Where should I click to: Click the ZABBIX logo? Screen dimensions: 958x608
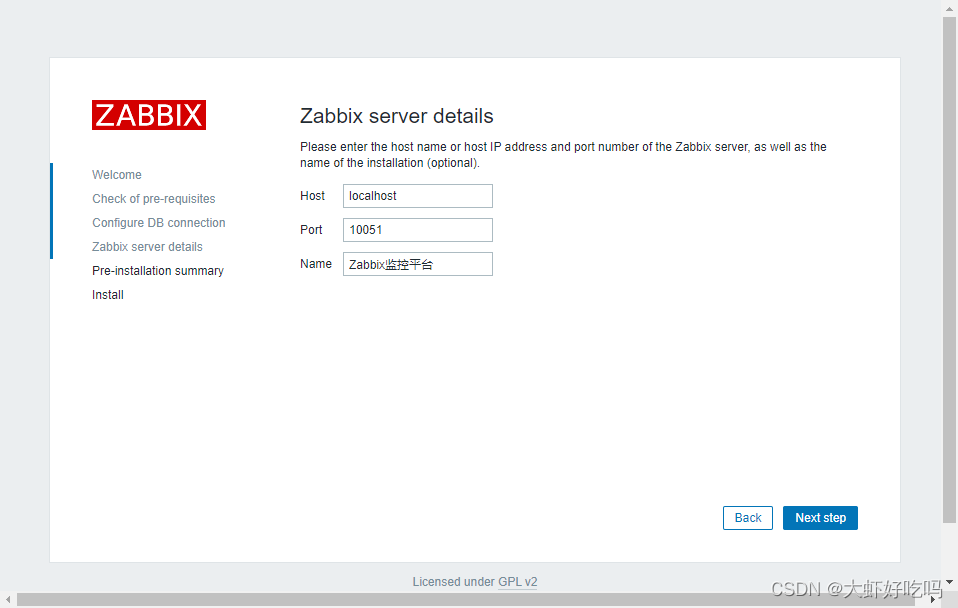click(x=149, y=115)
